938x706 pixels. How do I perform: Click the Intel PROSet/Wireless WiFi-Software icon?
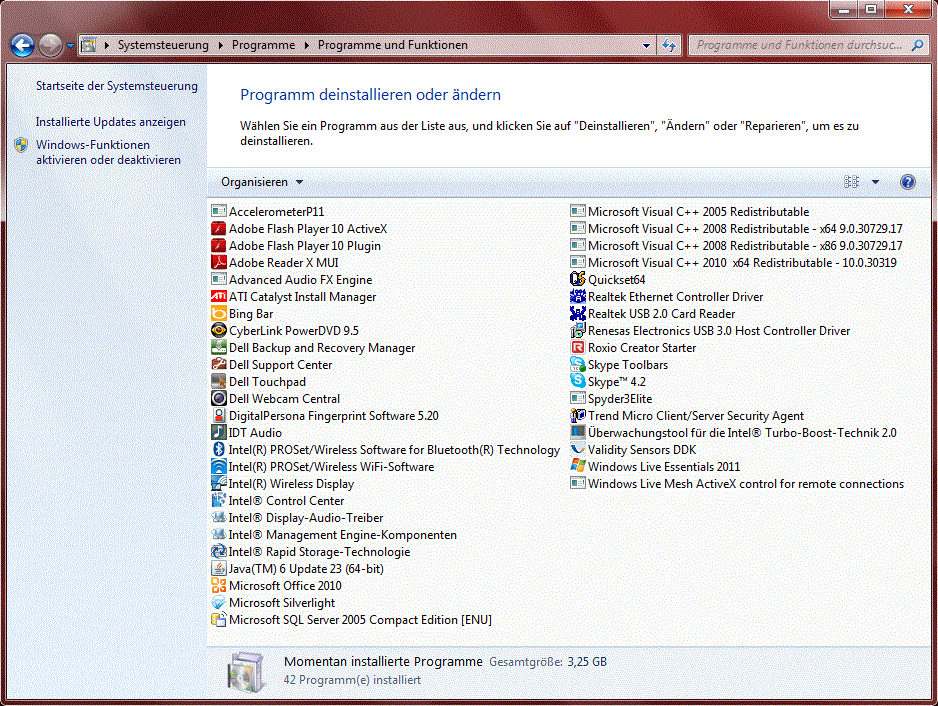click(x=219, y=467)
